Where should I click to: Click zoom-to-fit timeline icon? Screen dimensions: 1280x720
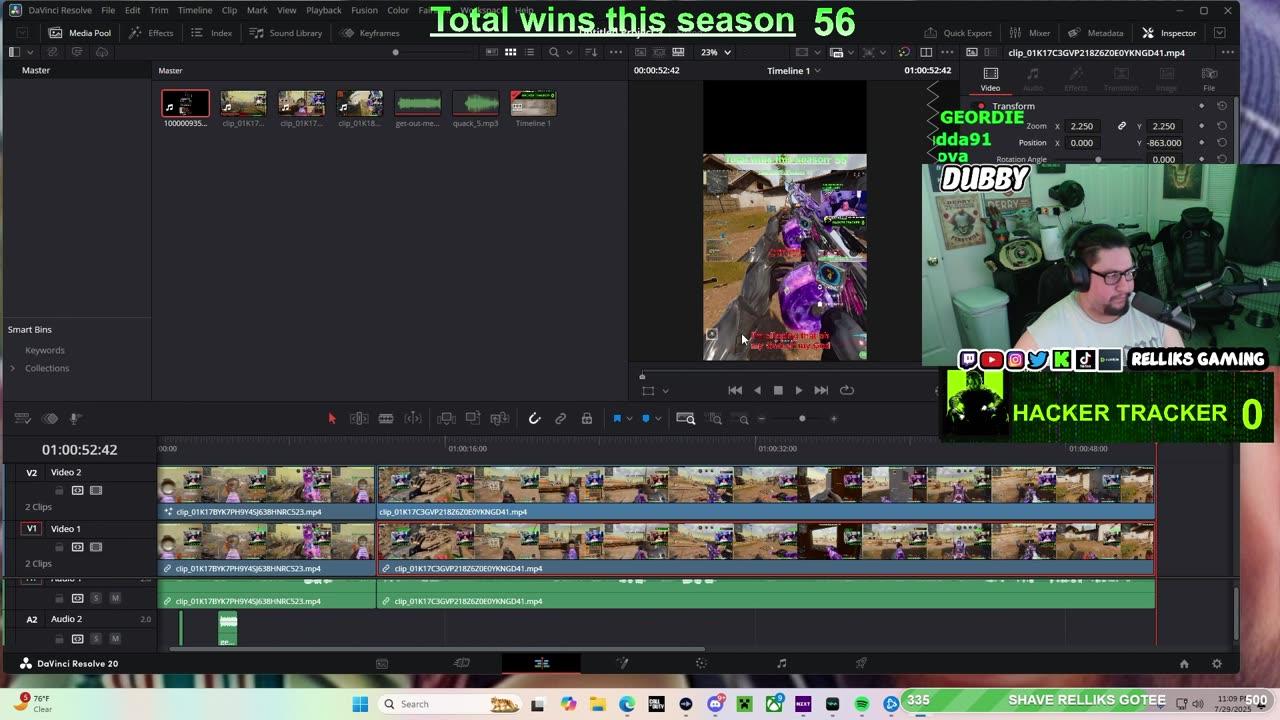point(686,419)
